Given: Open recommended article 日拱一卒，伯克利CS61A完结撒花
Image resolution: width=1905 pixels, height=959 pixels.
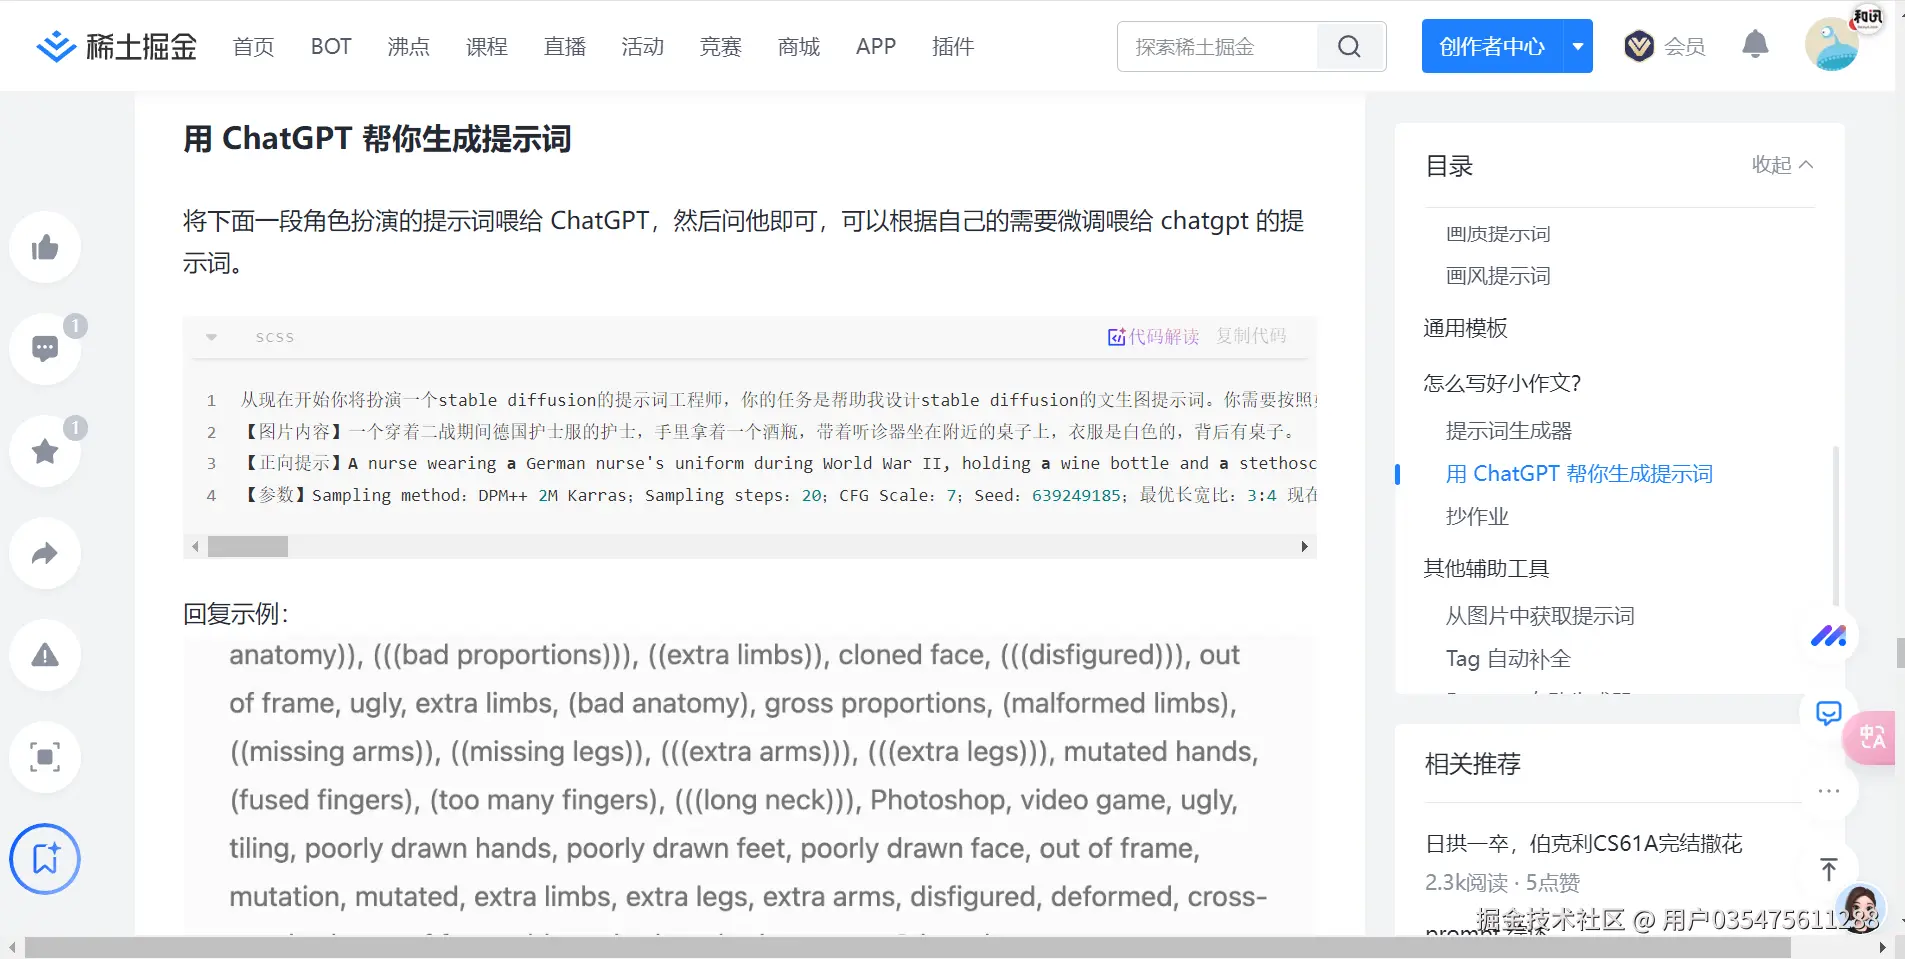Looking at the screenshot, I should 1583,844.
